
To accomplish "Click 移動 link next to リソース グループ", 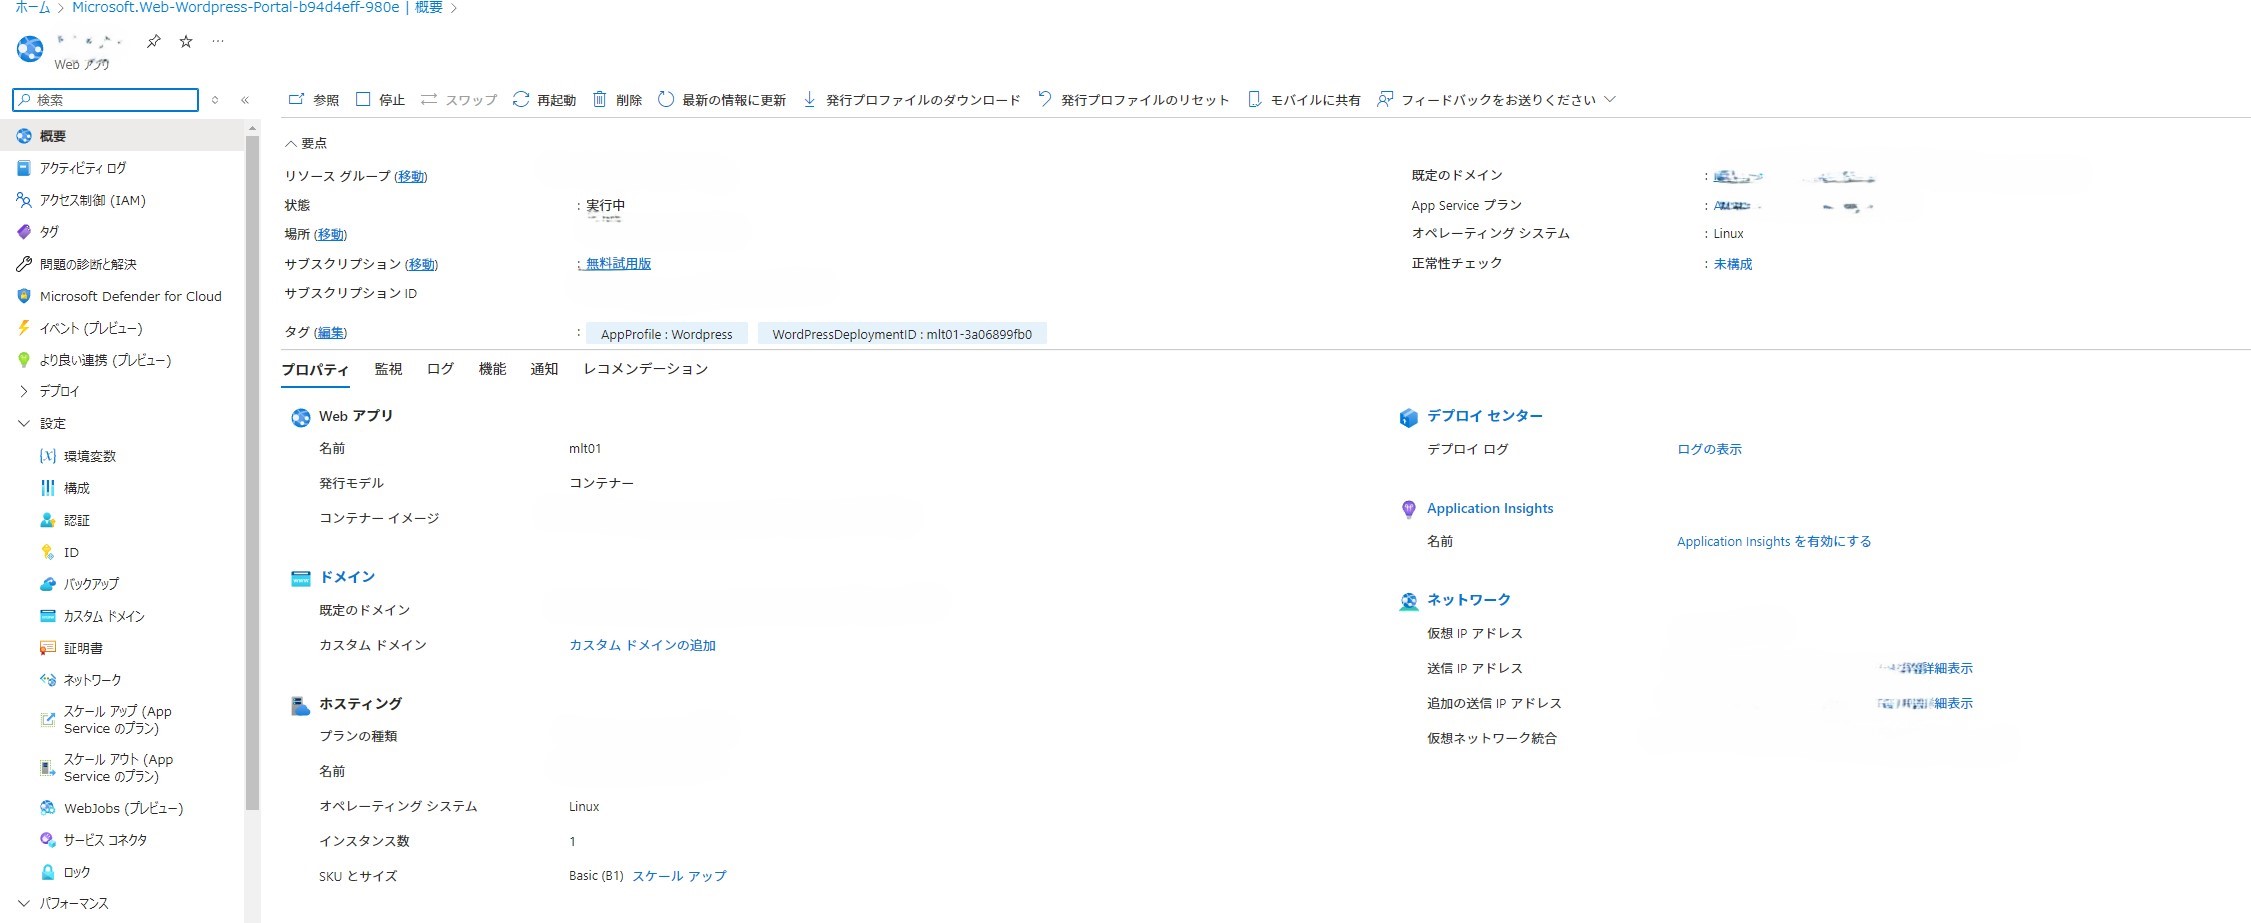I will click(x=411, y=176).
